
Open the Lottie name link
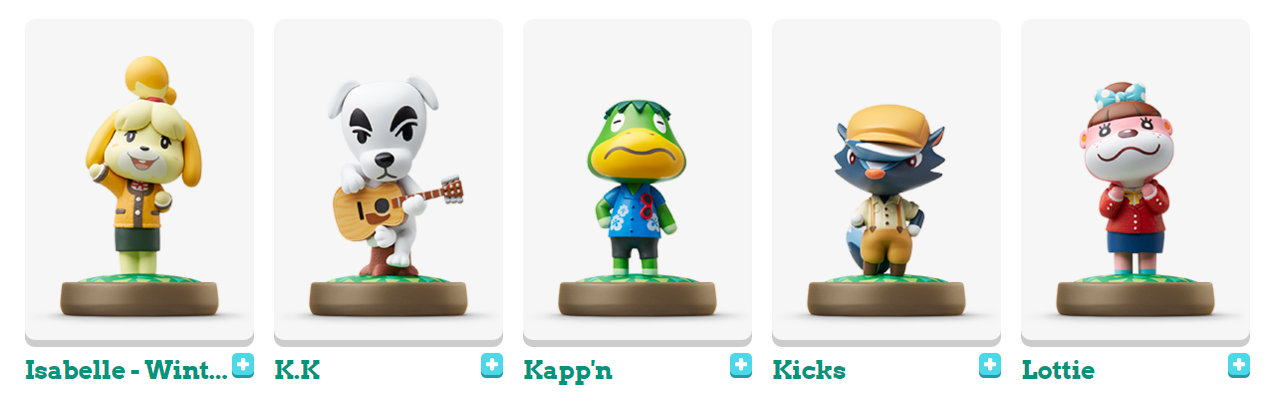[1058, 371]
